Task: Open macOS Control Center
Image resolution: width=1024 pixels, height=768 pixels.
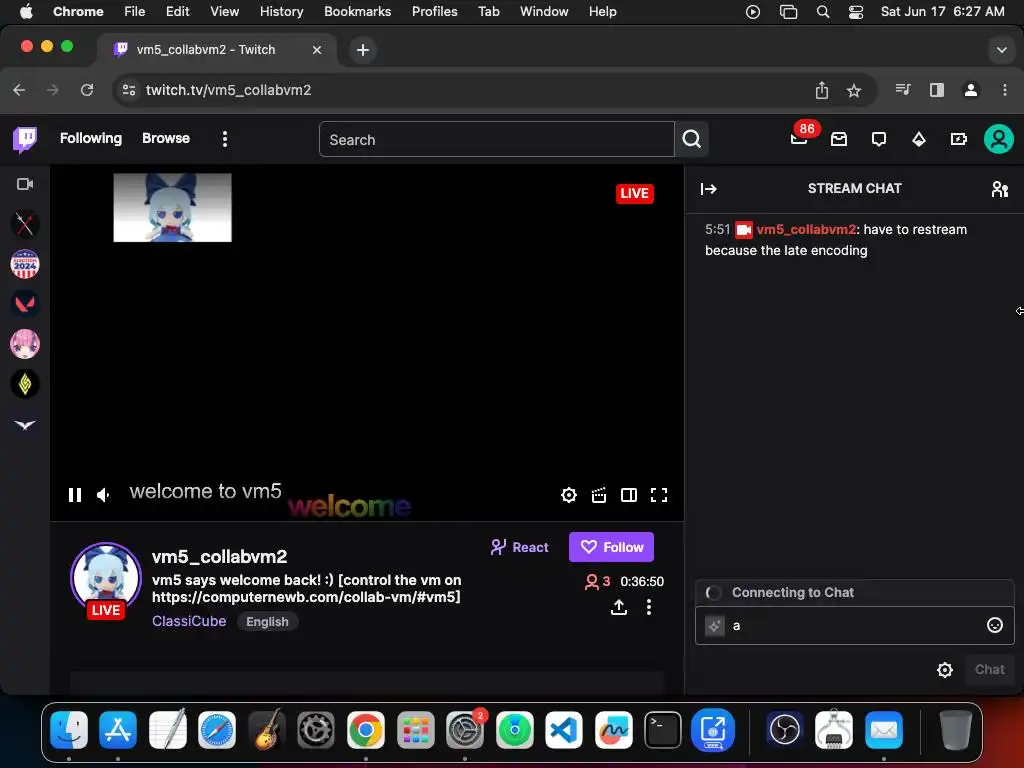Action: [x=856, y=12]
